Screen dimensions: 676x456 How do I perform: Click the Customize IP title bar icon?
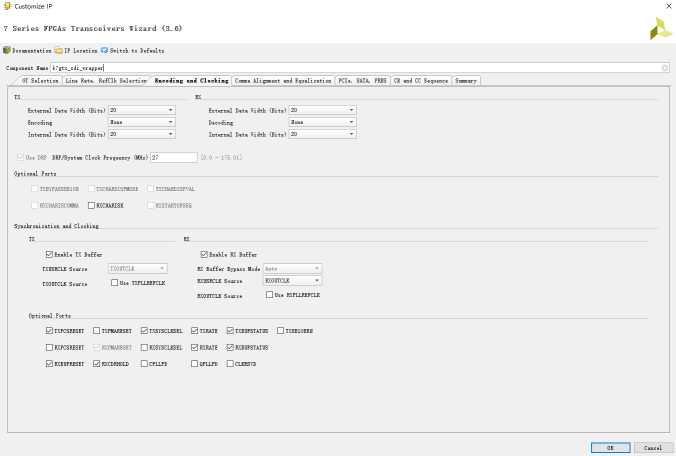pyautogui.click(x=6, y=6)
